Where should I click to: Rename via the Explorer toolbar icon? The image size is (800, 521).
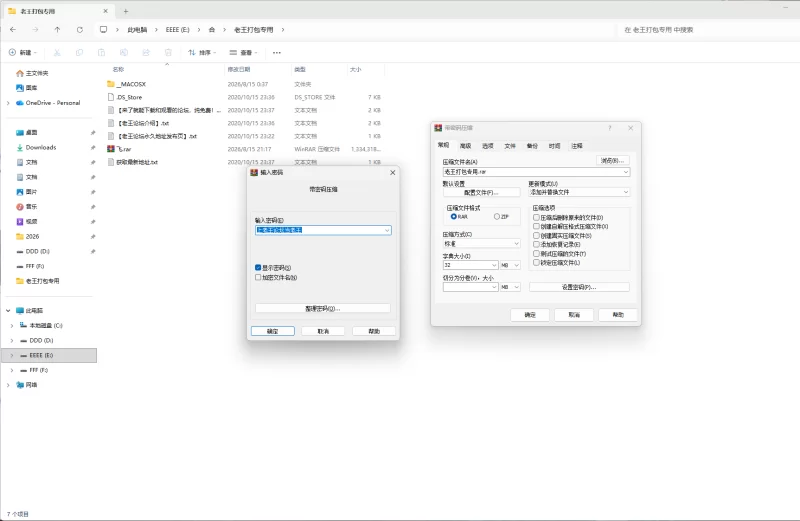(123, 53)
